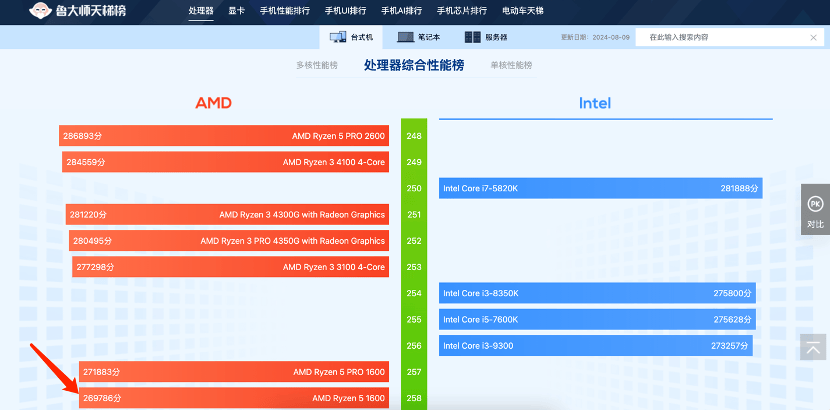Switch to 多核性能榜 tab
This screenshot has width=830, height=410.
click(316, 65)
